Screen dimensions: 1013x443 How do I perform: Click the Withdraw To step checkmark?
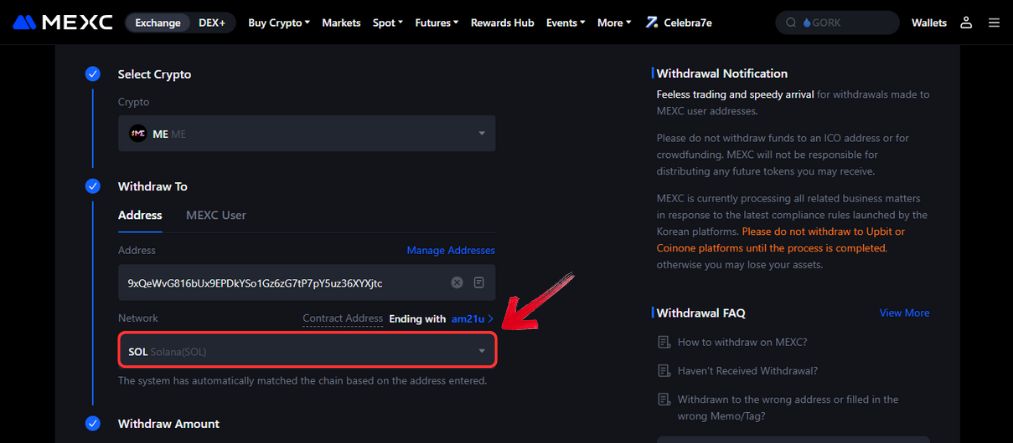click(x=92, y=186)
